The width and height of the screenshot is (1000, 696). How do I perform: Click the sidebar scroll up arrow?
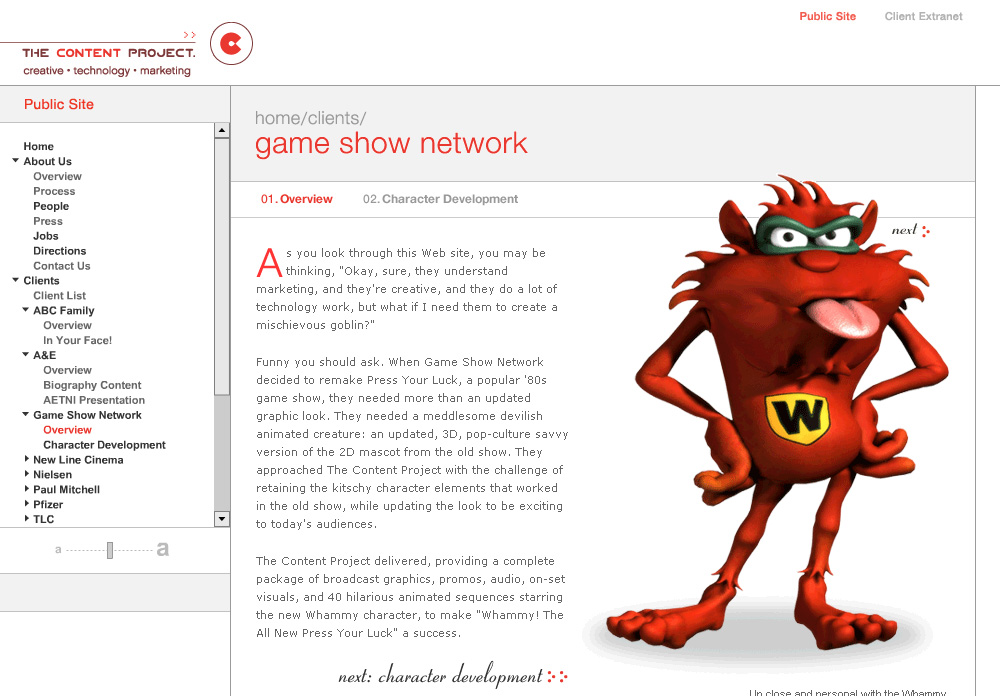coord(222,130)
